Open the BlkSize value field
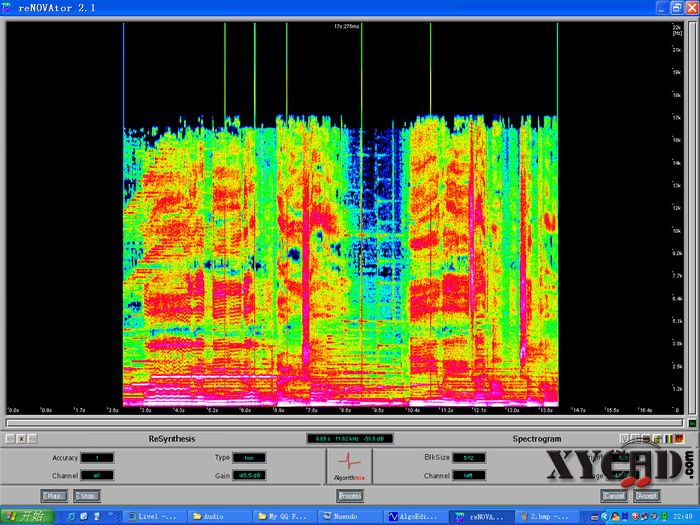Screen dimensions: 700x525 469,458
